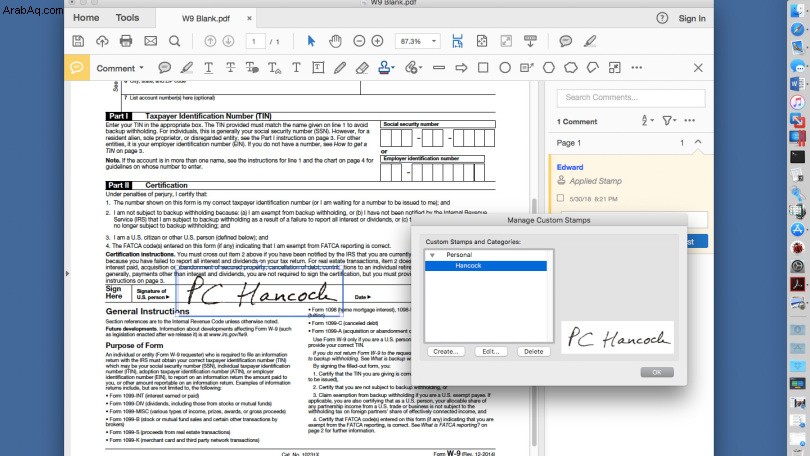
Task: Click the Search Comments field
Action: point(631,98)
